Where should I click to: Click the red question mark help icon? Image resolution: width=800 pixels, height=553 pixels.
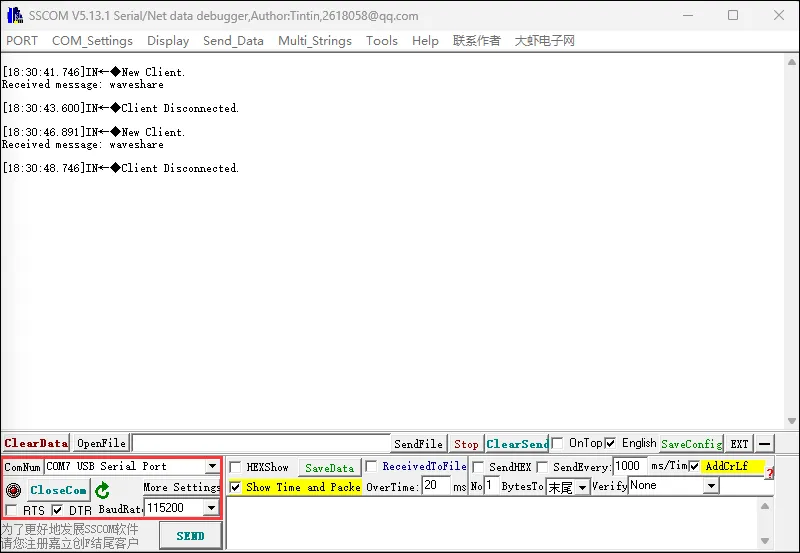(x=770, y=472)
